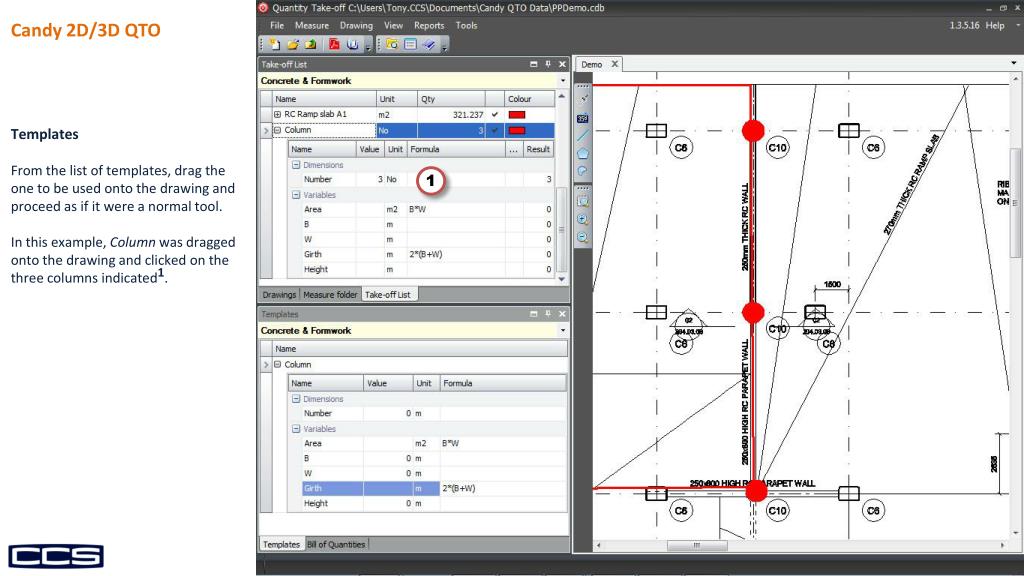Open the drawing tabs list dropdown arrow
Image resolution: width=1024 pixels, height=576 pixels.
coord(1014,63)
